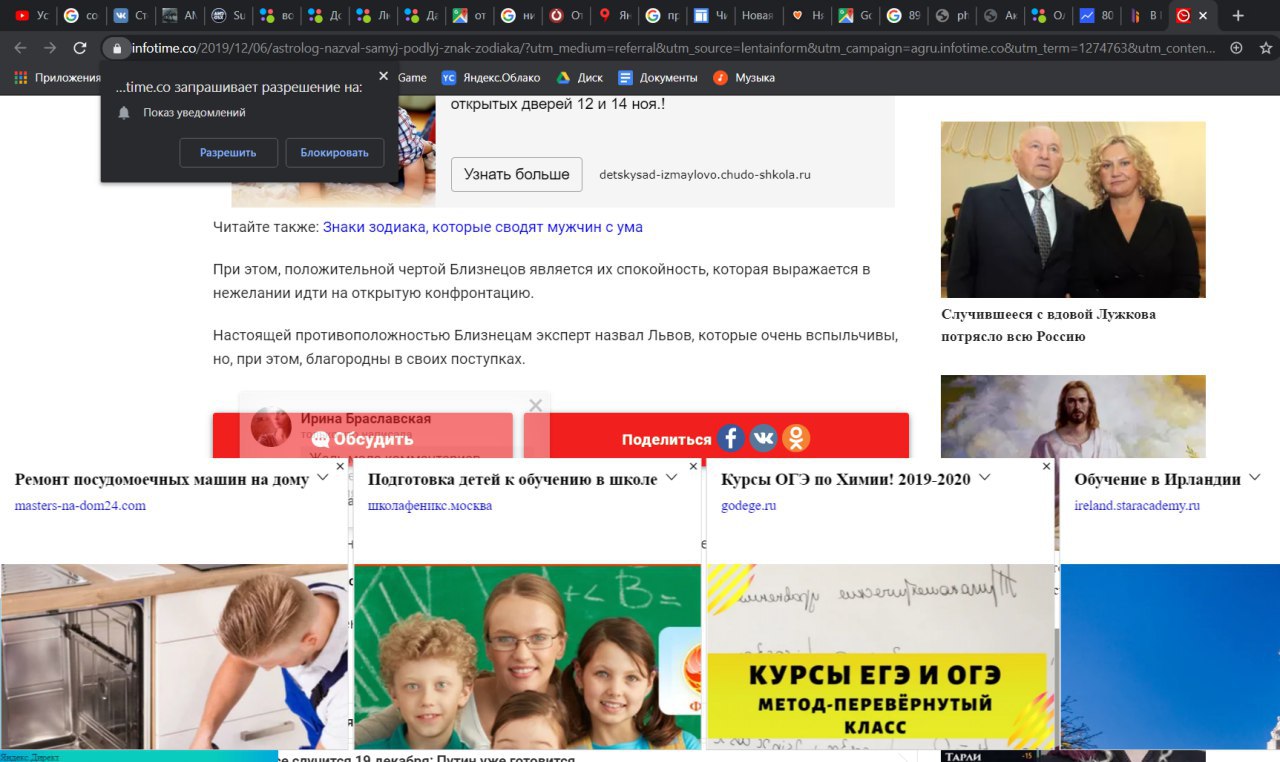Image resolution: width=1280 pixels, height=762 pixels.
Task: Click commenter name Ирина Браславская
Action: (366, 419)
